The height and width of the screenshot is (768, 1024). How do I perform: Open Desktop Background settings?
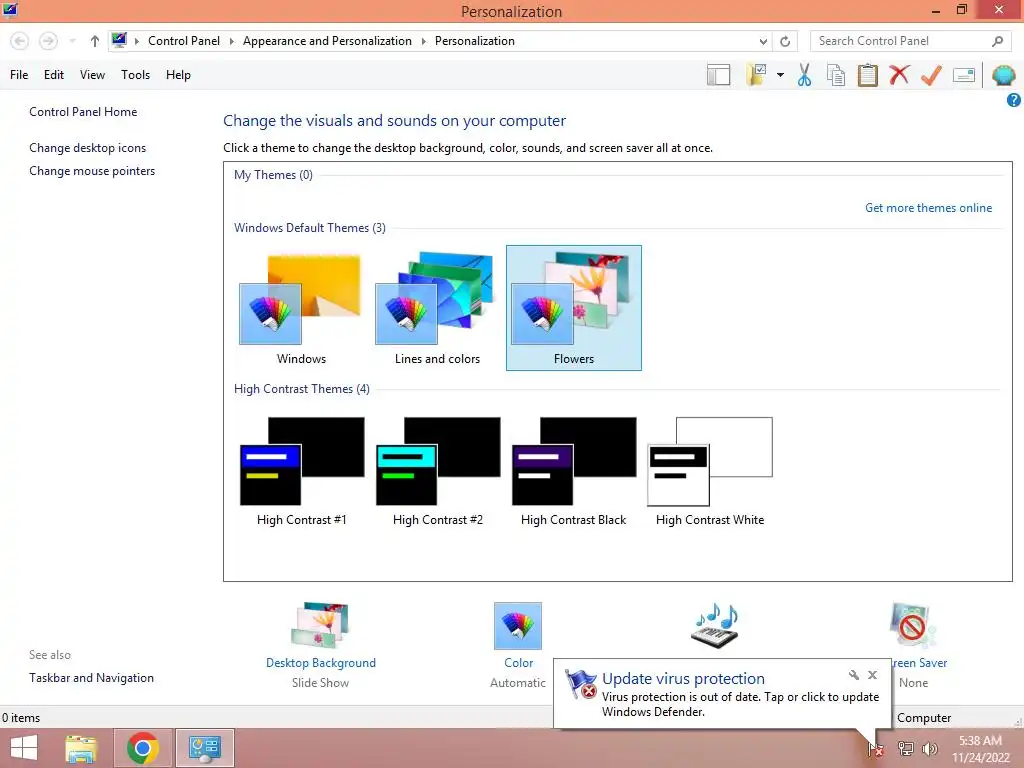pyautogui.click(x=321, y=645)
